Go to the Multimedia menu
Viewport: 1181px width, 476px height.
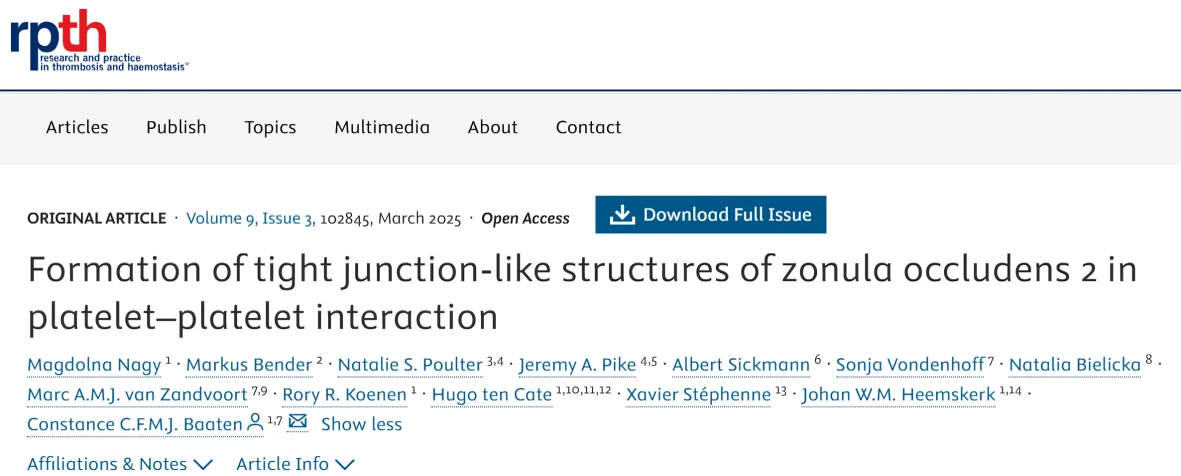382,127
